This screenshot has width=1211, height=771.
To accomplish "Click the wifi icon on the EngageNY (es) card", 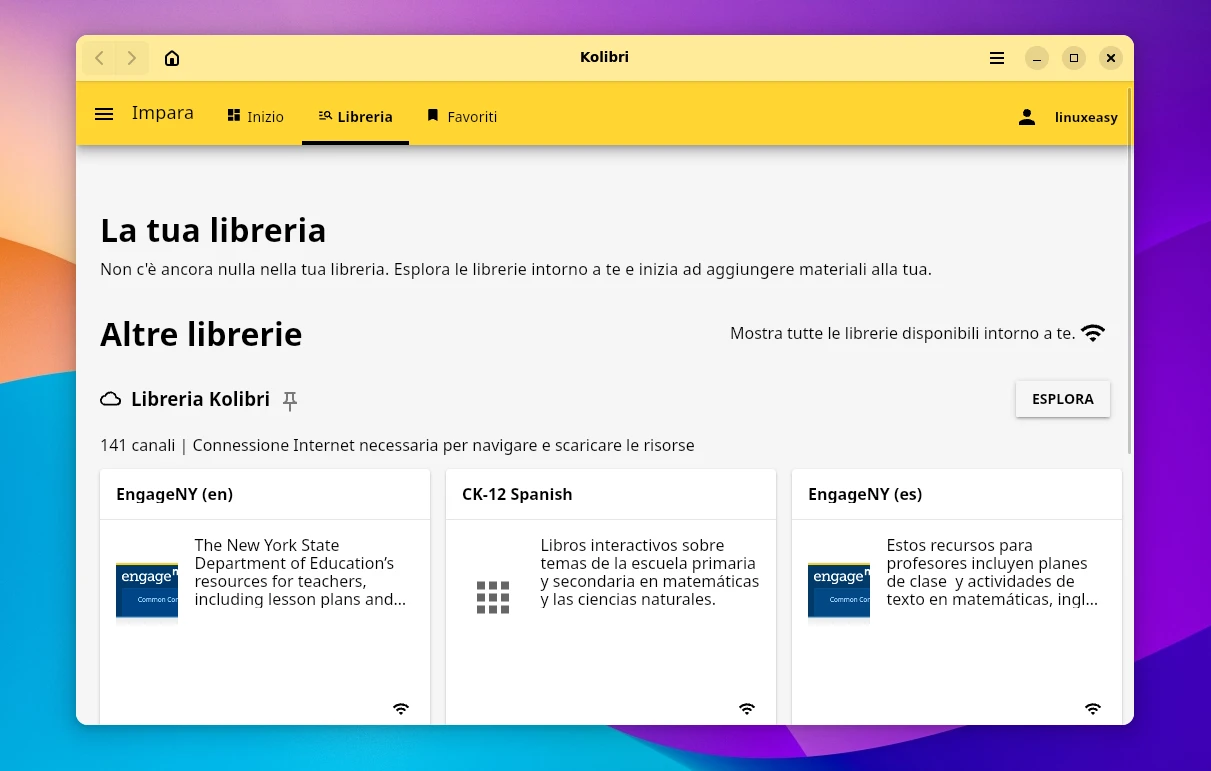I will [x=1093, y=708].
